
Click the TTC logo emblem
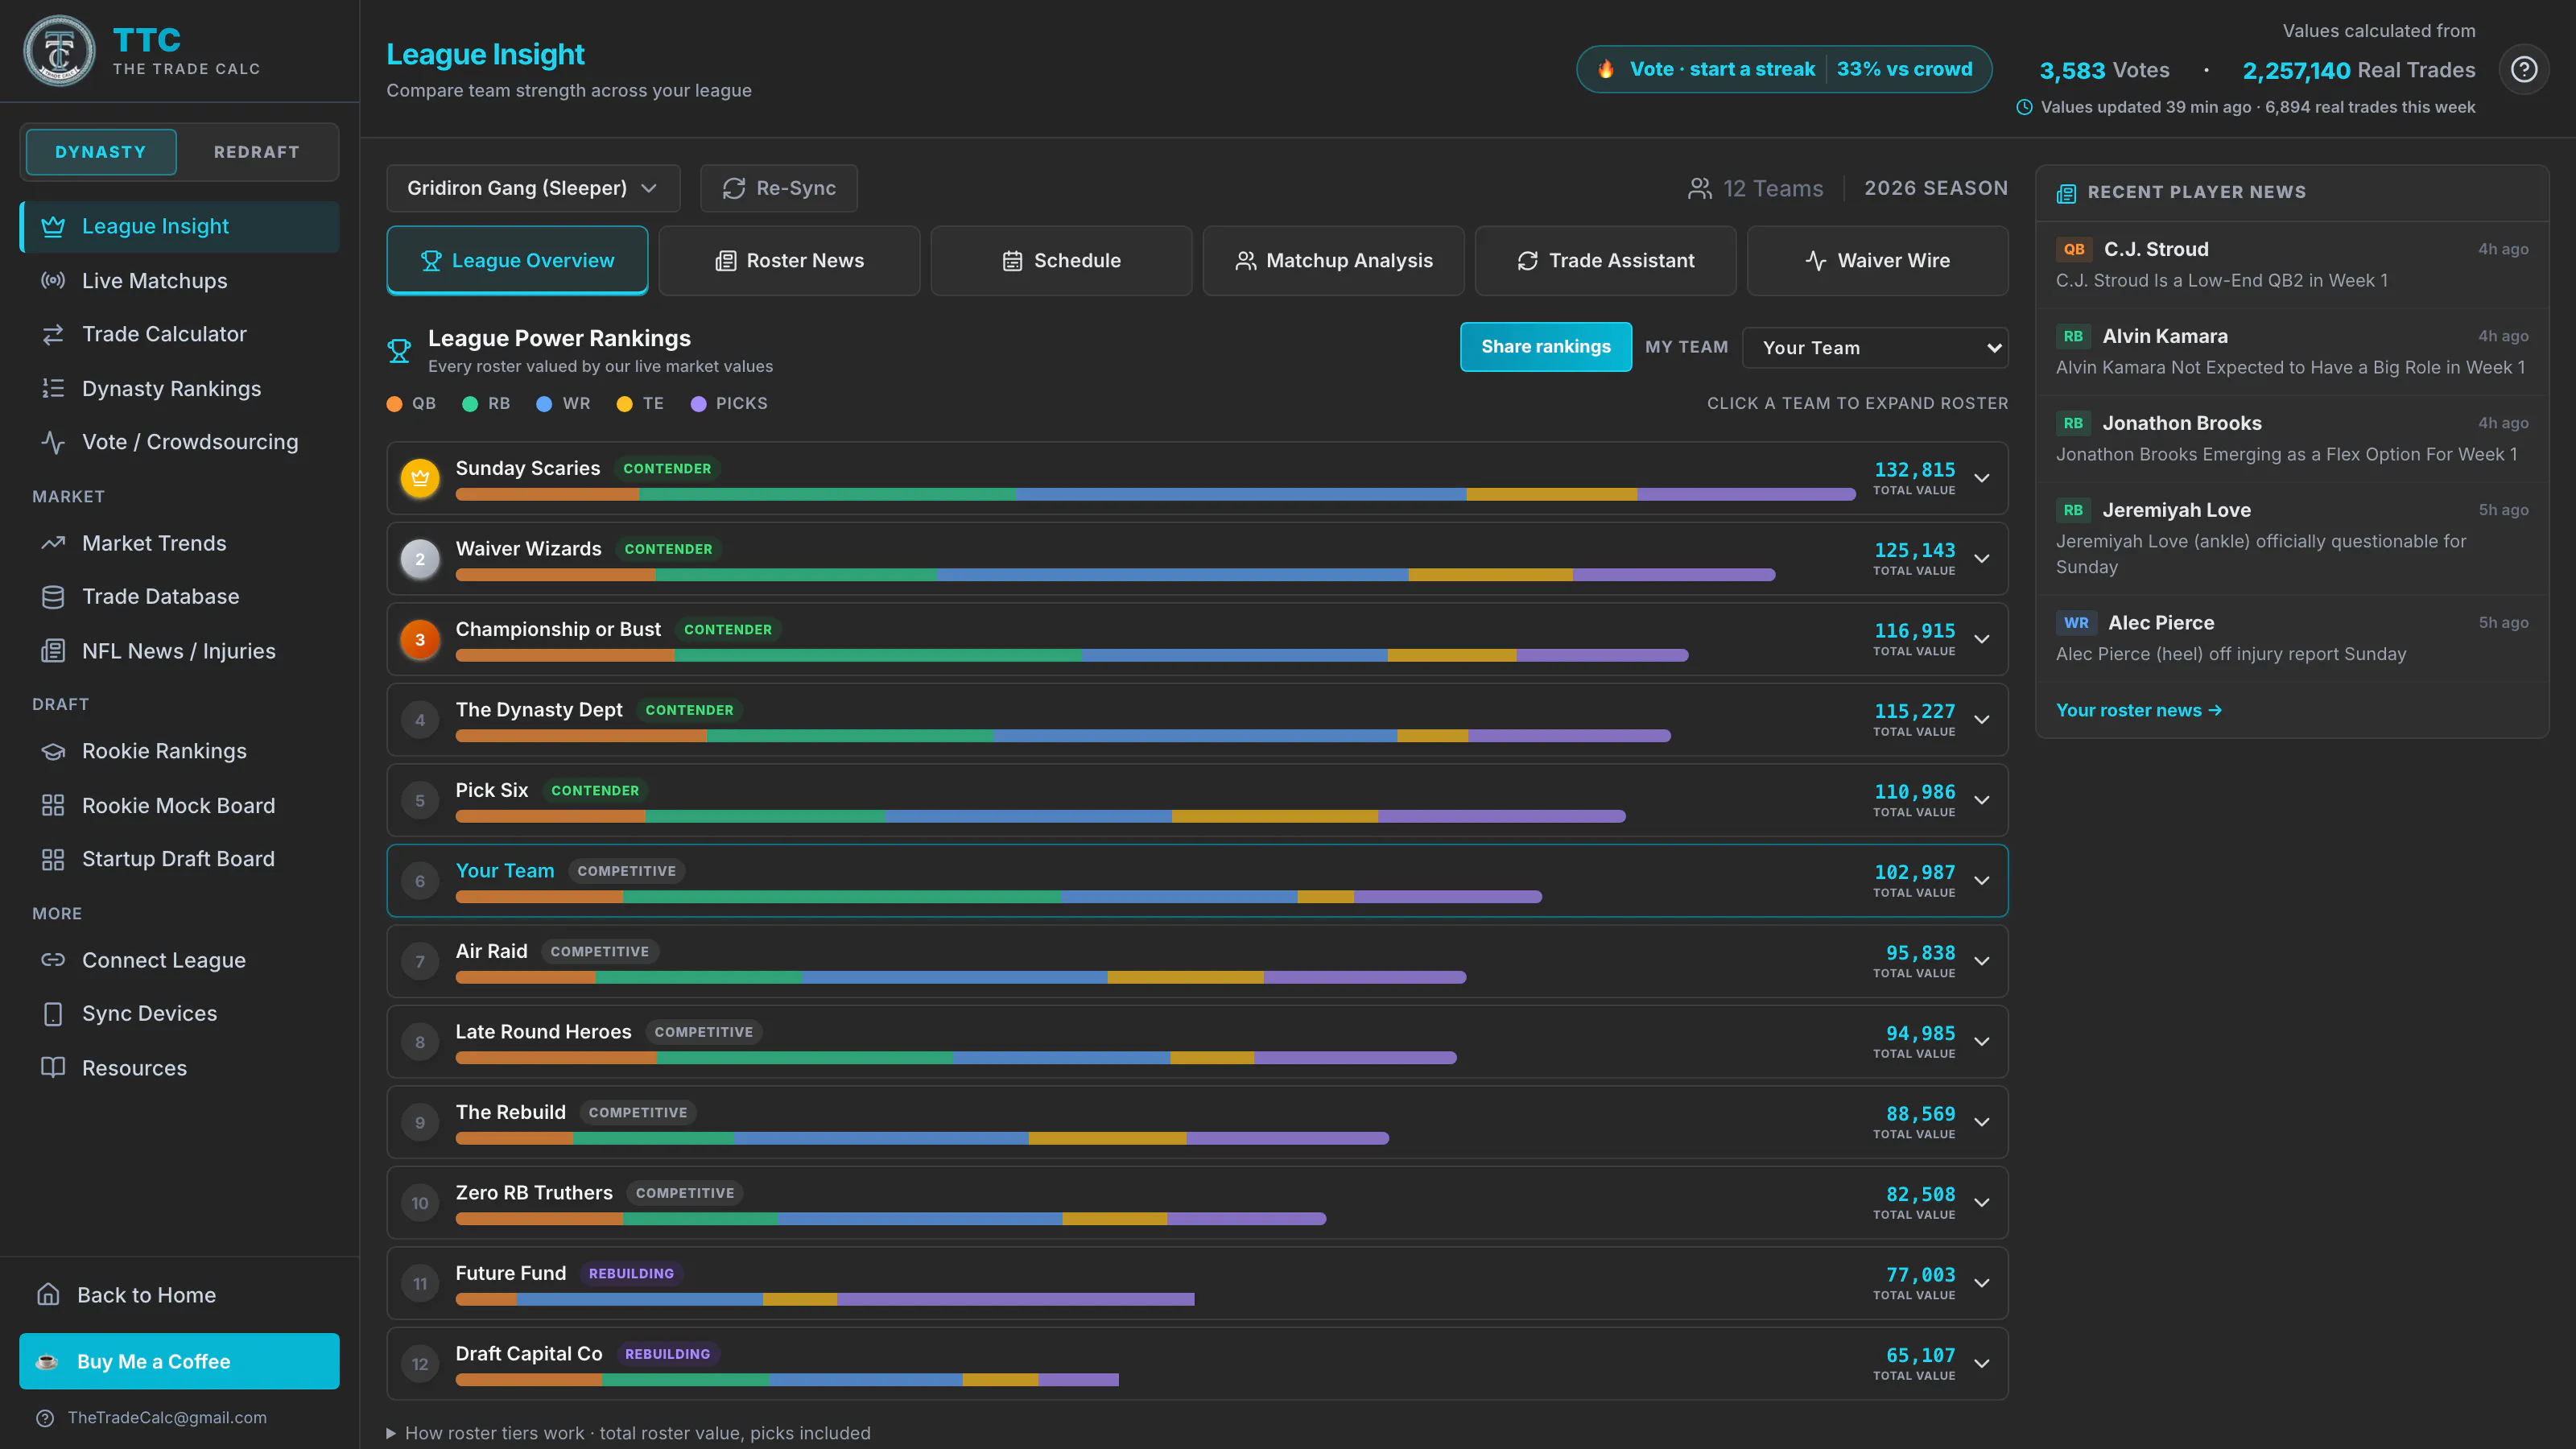(x=59, y=50)
